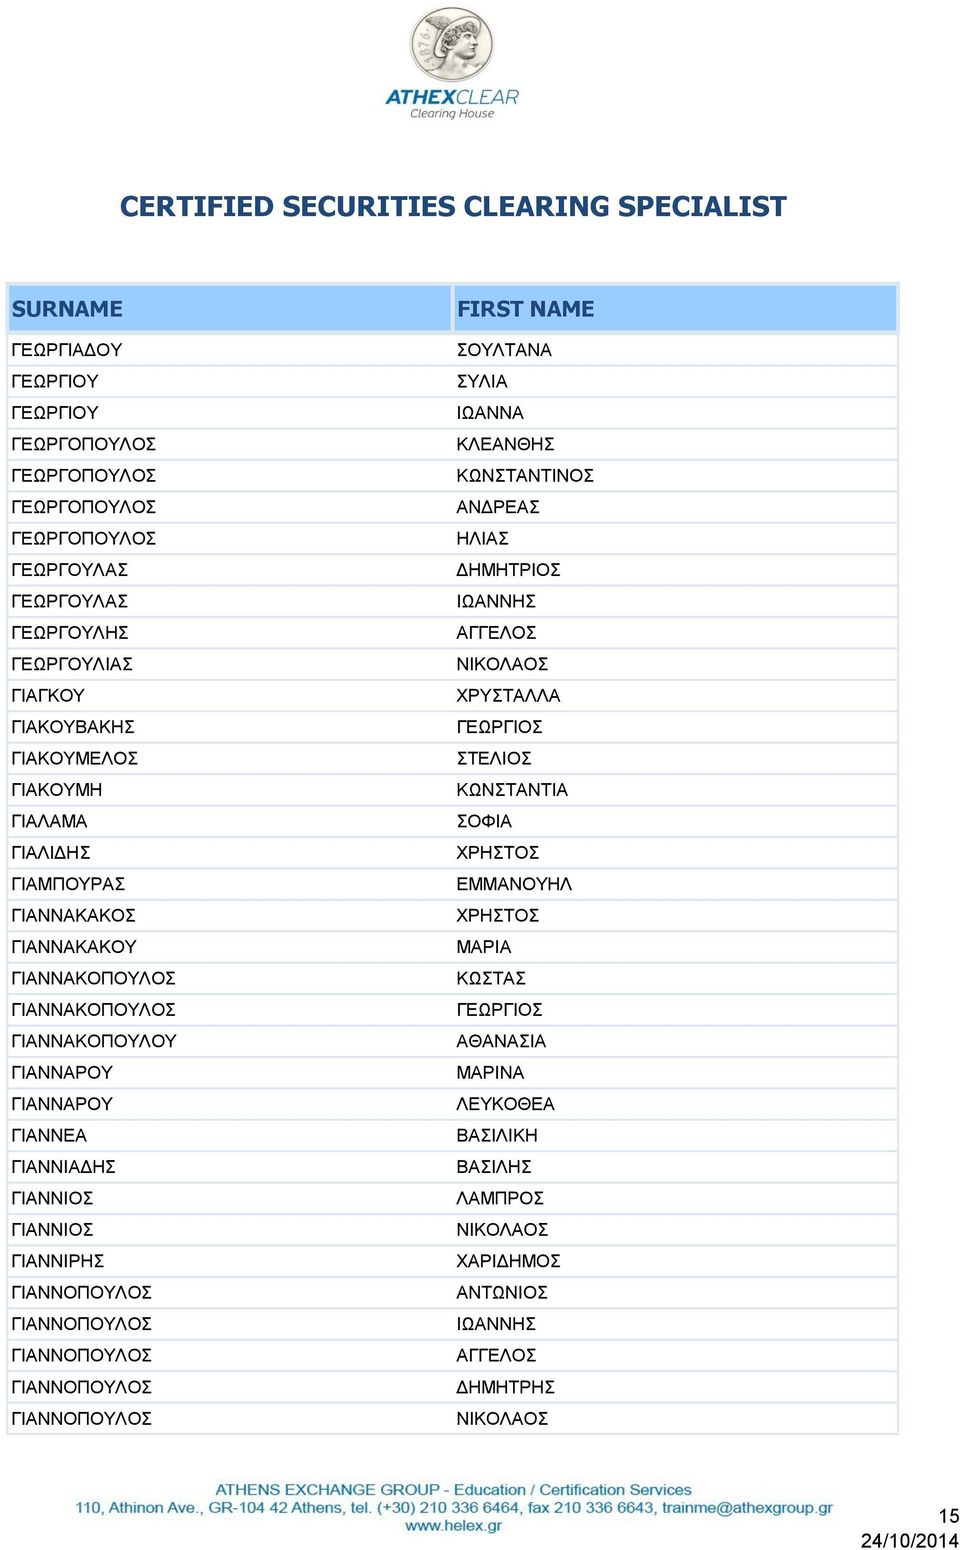960x1550 pixels.
Task: Click first name ΧΑΡΙΔΗΜΟΣ
Action: click(508, 1261)
